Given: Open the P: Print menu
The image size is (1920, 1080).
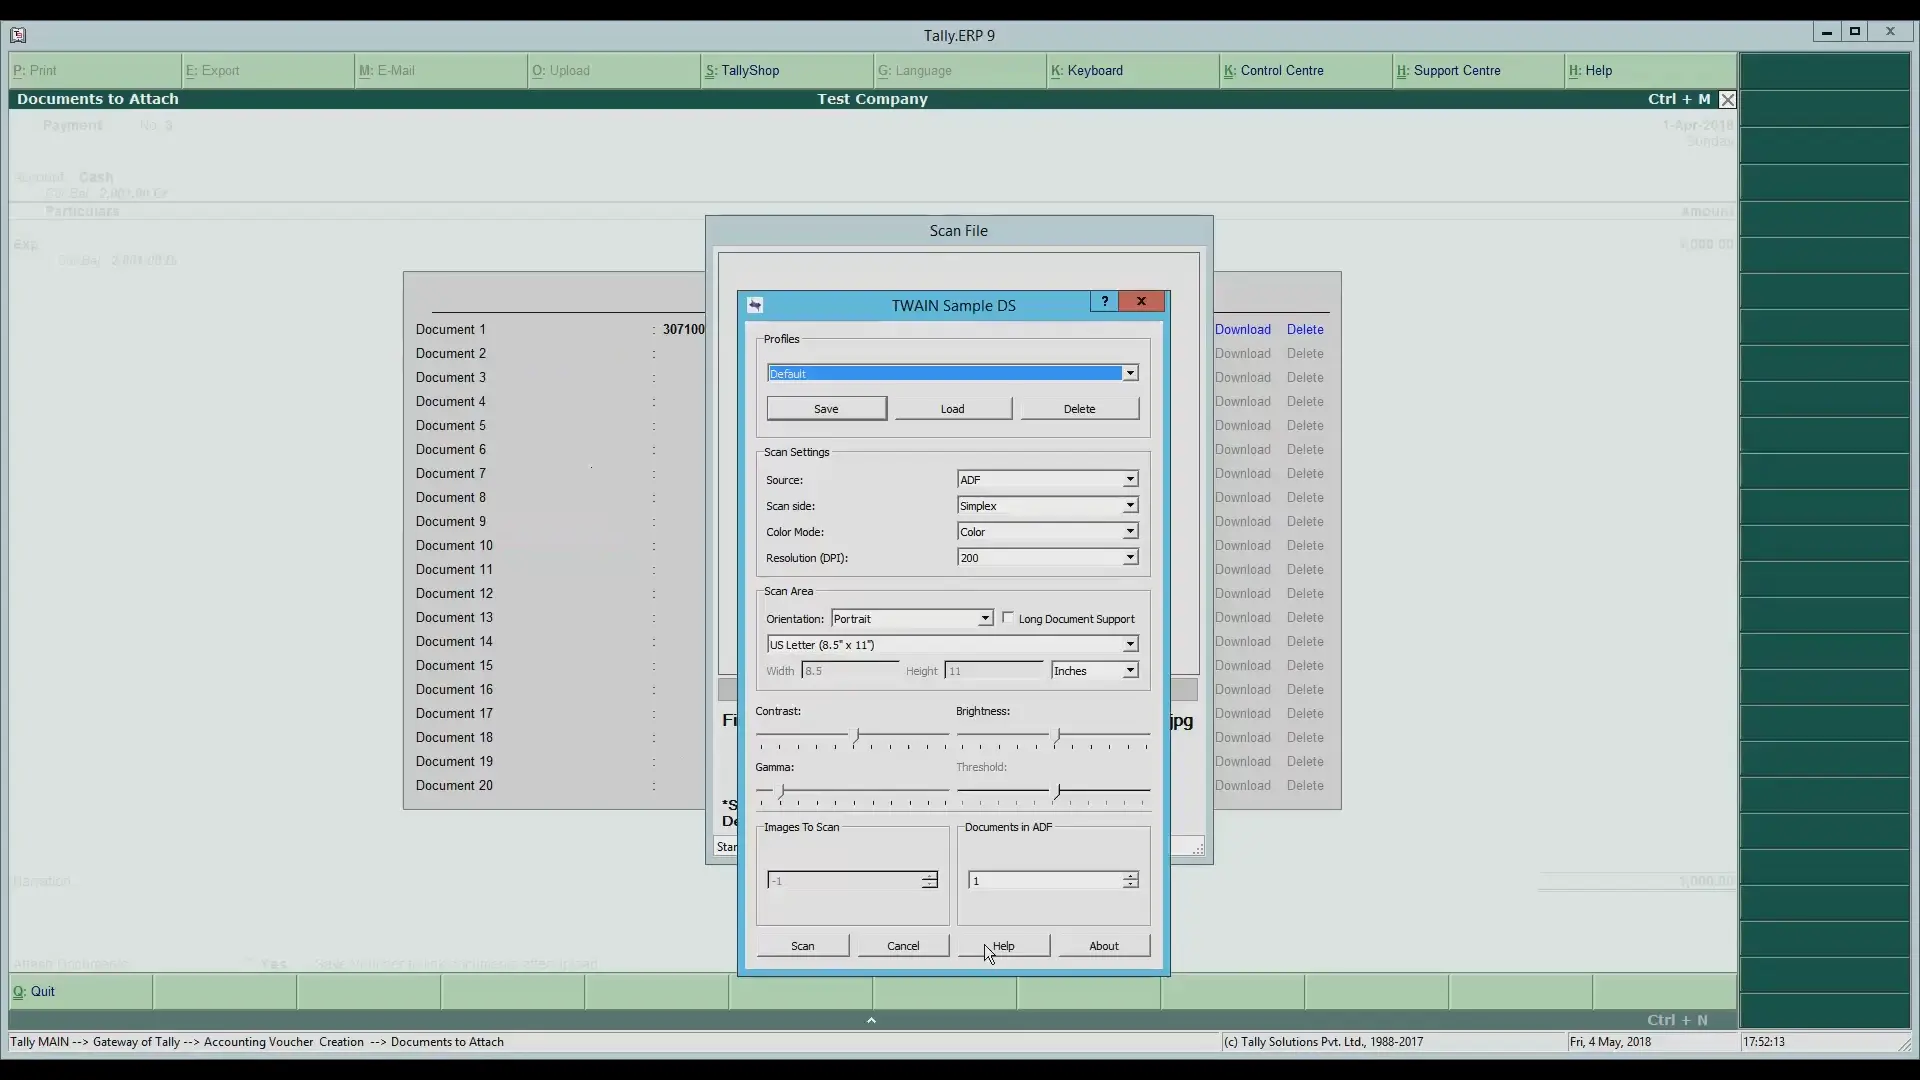Looking at the screenshot, I should 95,70.
